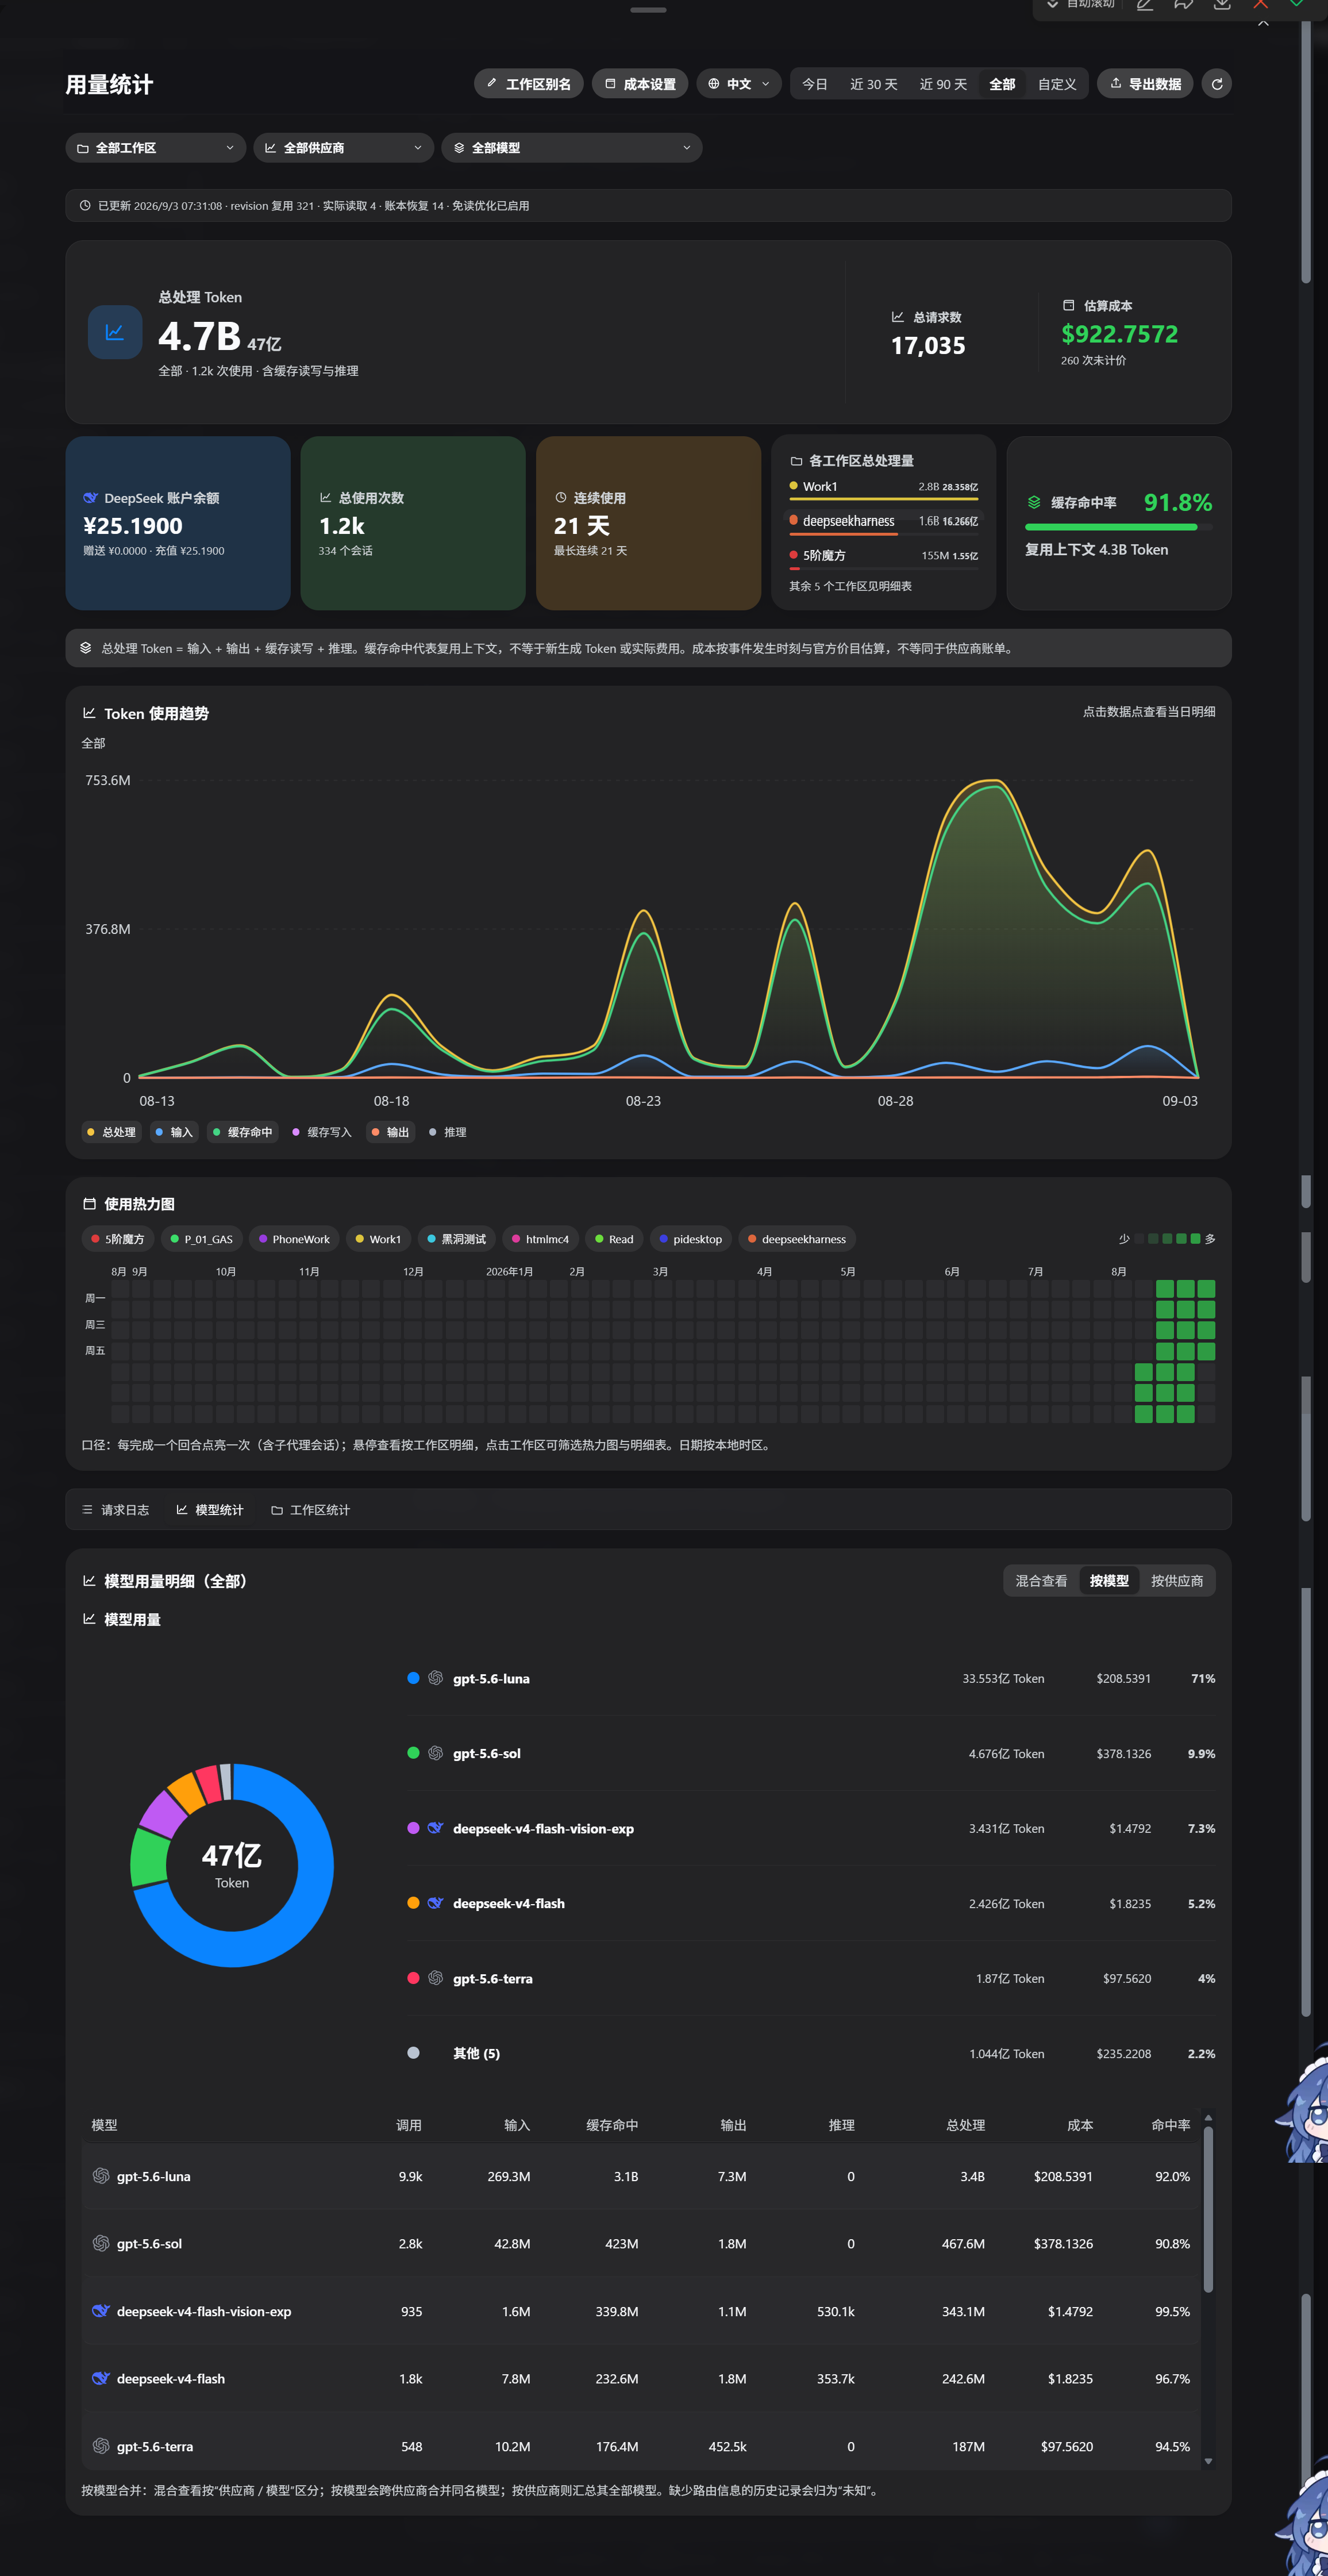Click the clock icon beside 连续使用

click(x=561, y=498)
